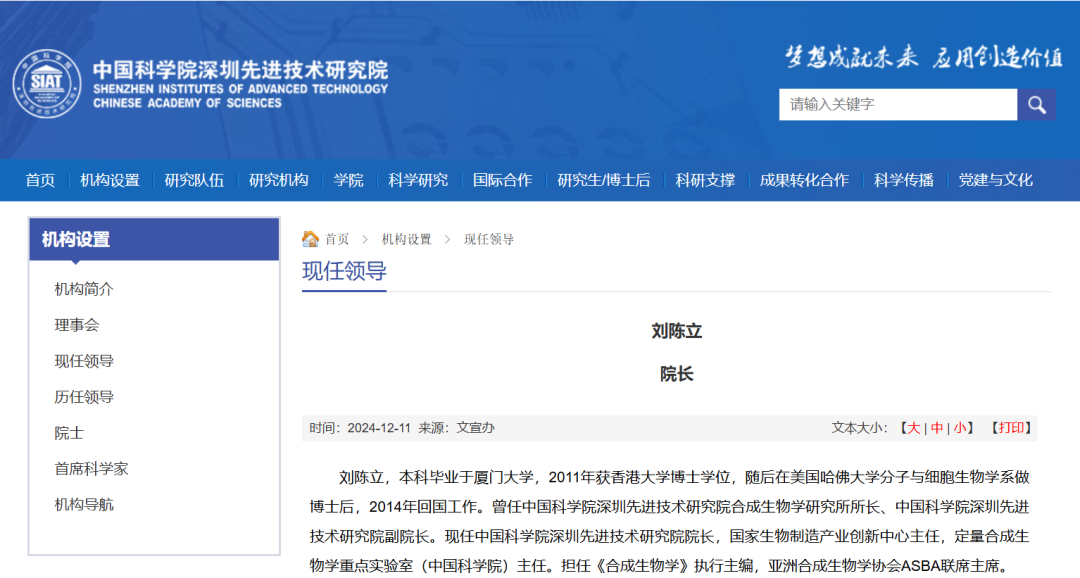This screenshot has width=1080, height=578.
Task: Click the 机构设置 breadcrumb link
Action: click(x=406, y=239)
